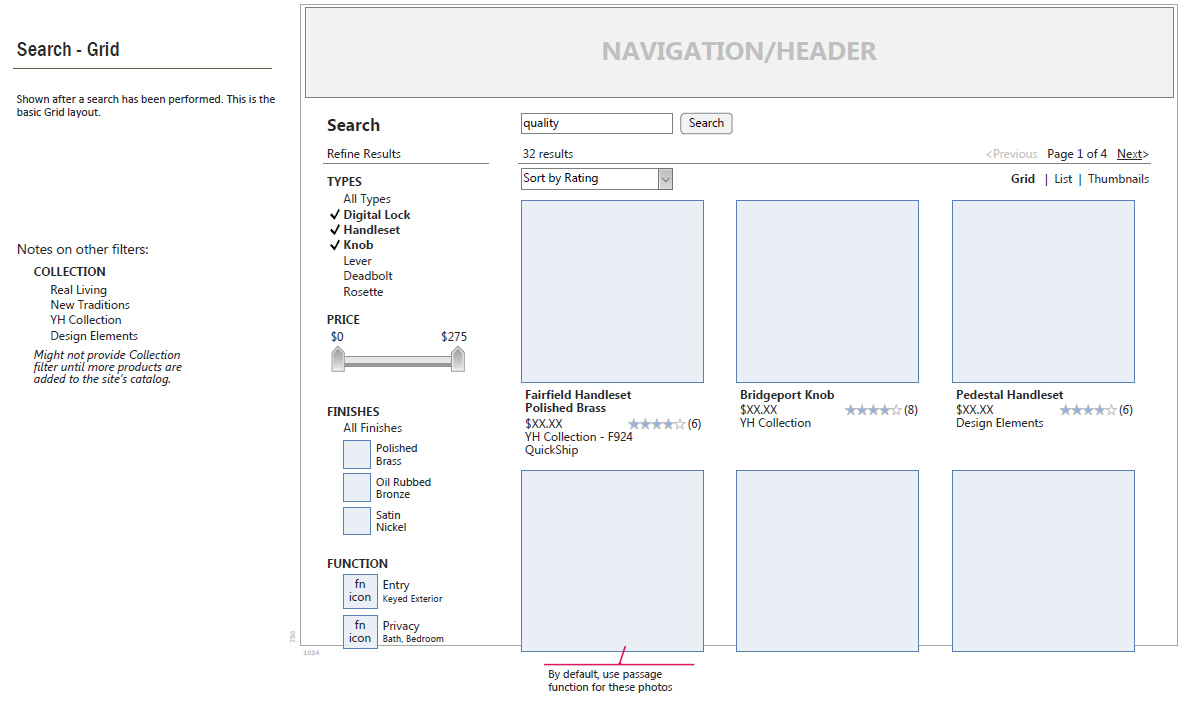Click the Search button
Viewport: 1183px width, 701px height.
point(706,124)
